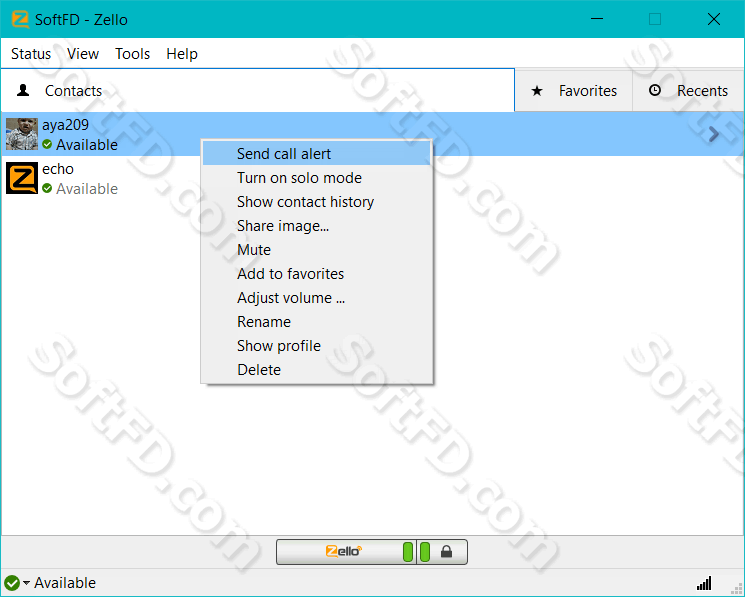Switch to the Contacts tab
The width and height of the screenshot is (745, 597).
tap(258, 90)
